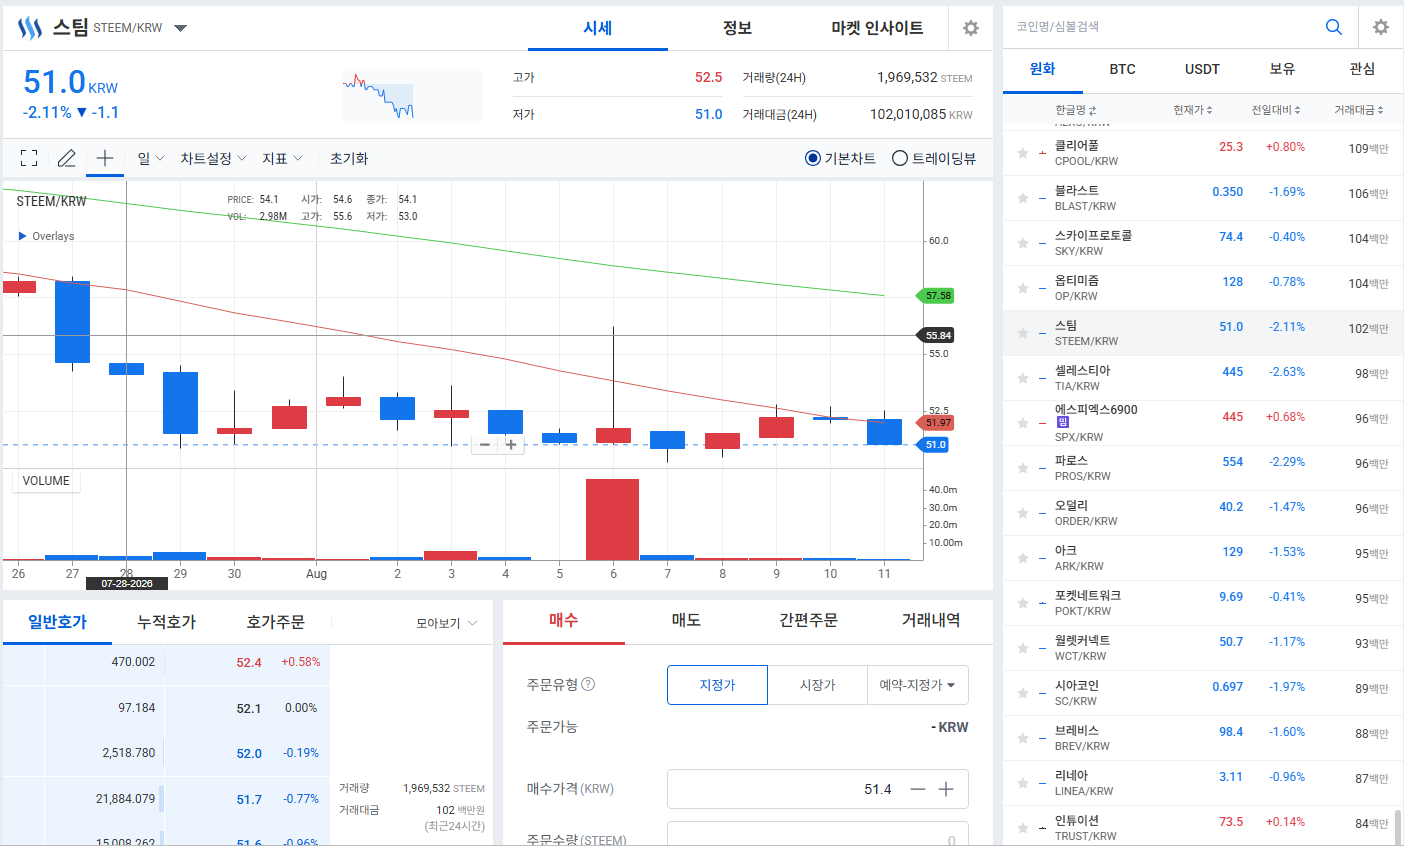Select the 매도 sell tab
The height and width of the screenshot is (846, 1404).
[x=686, y=621]
